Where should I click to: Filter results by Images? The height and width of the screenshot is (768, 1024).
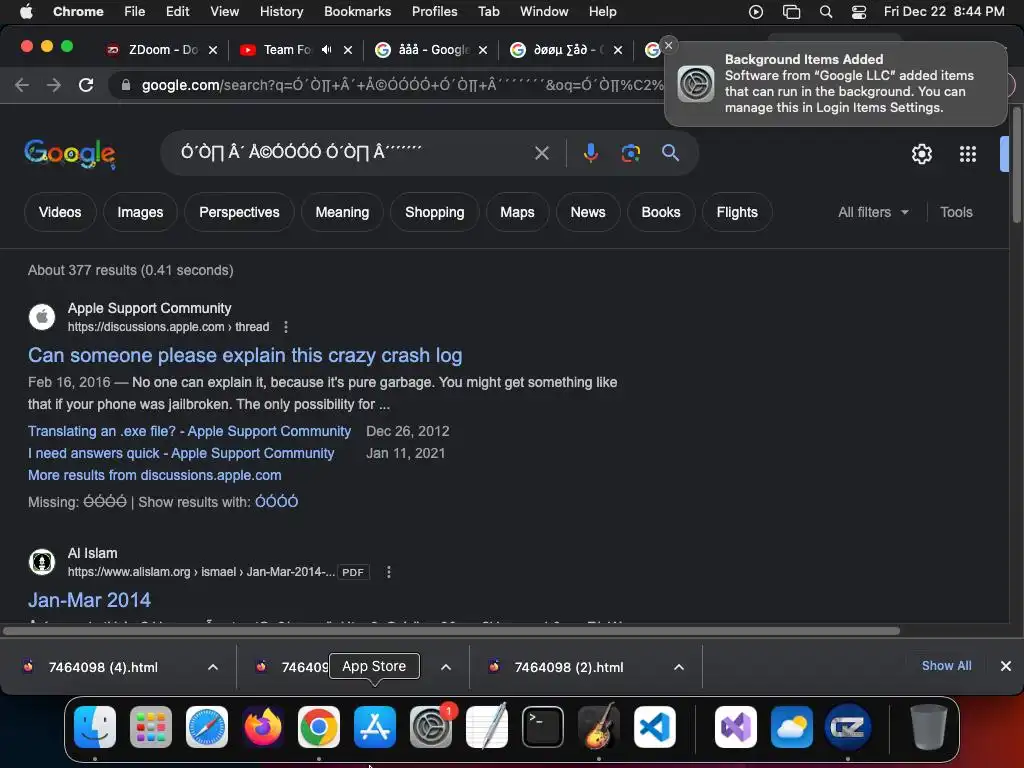point(140,212)
